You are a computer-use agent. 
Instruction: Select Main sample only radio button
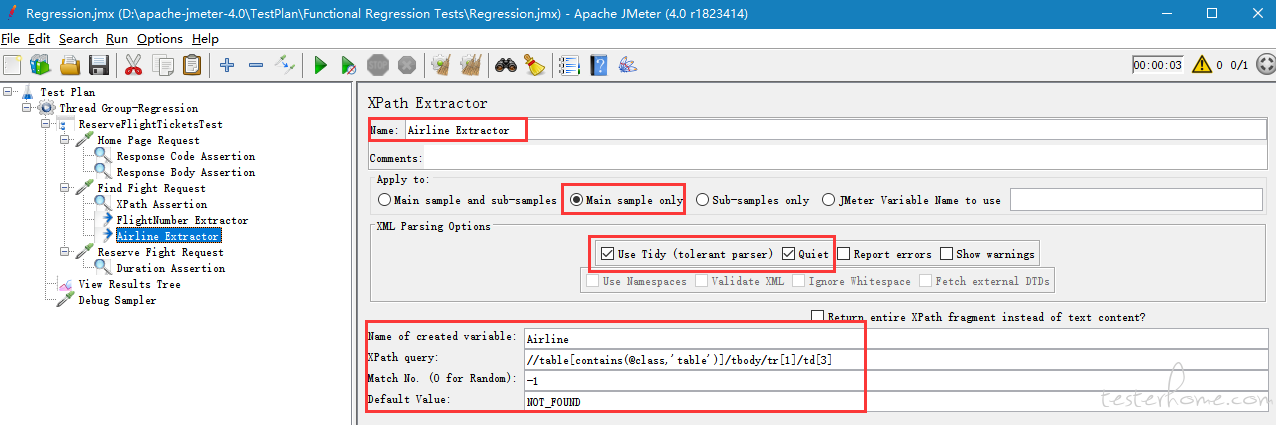click(576, 200)
